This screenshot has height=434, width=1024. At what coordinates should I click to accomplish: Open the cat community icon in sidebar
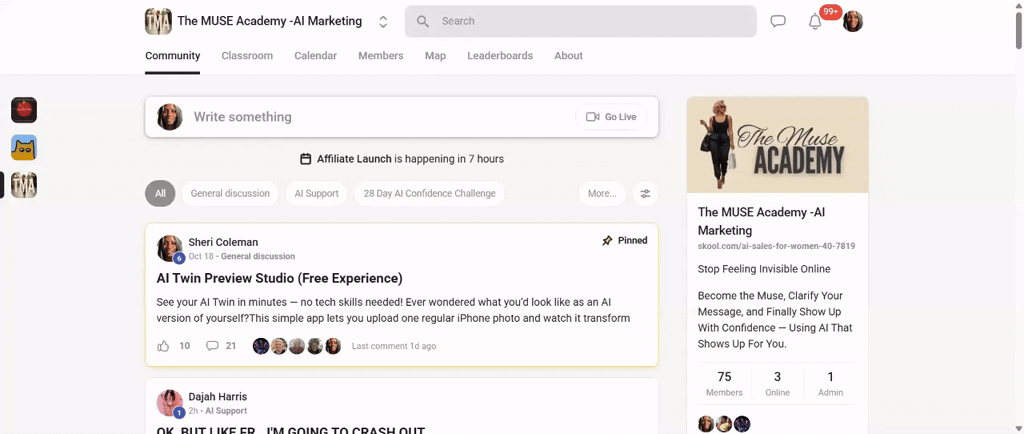point(24,148)
